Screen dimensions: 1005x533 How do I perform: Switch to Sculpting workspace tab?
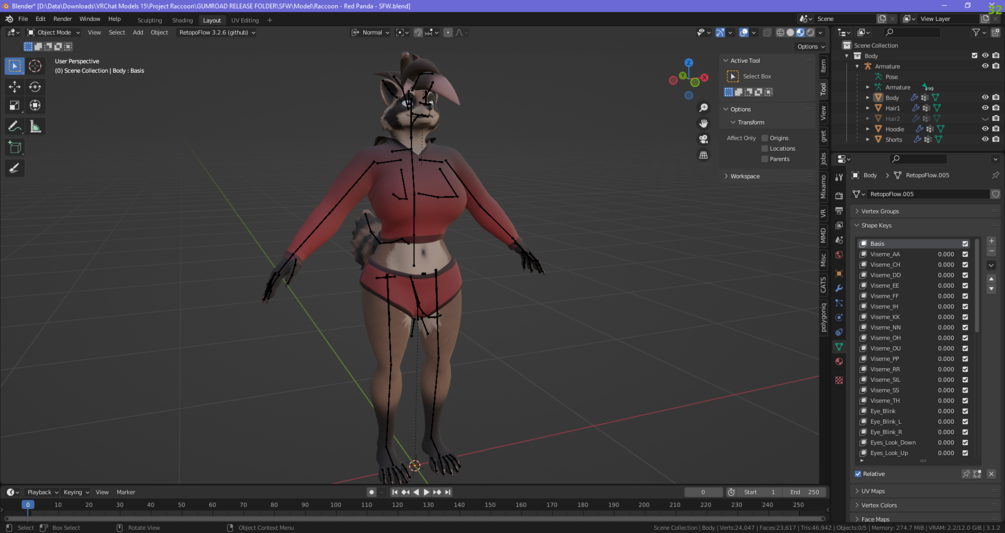pyautogui.click(x=149, y=20)
